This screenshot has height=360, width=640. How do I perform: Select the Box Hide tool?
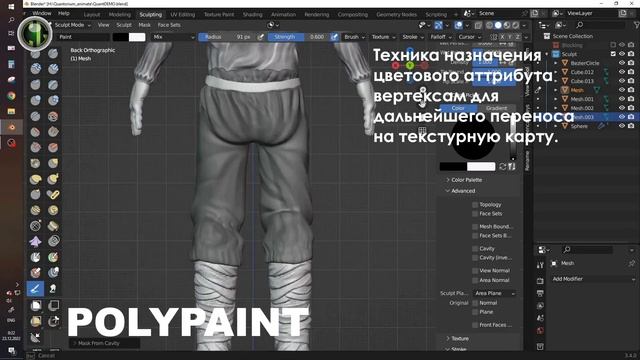(x=53, y=305)
